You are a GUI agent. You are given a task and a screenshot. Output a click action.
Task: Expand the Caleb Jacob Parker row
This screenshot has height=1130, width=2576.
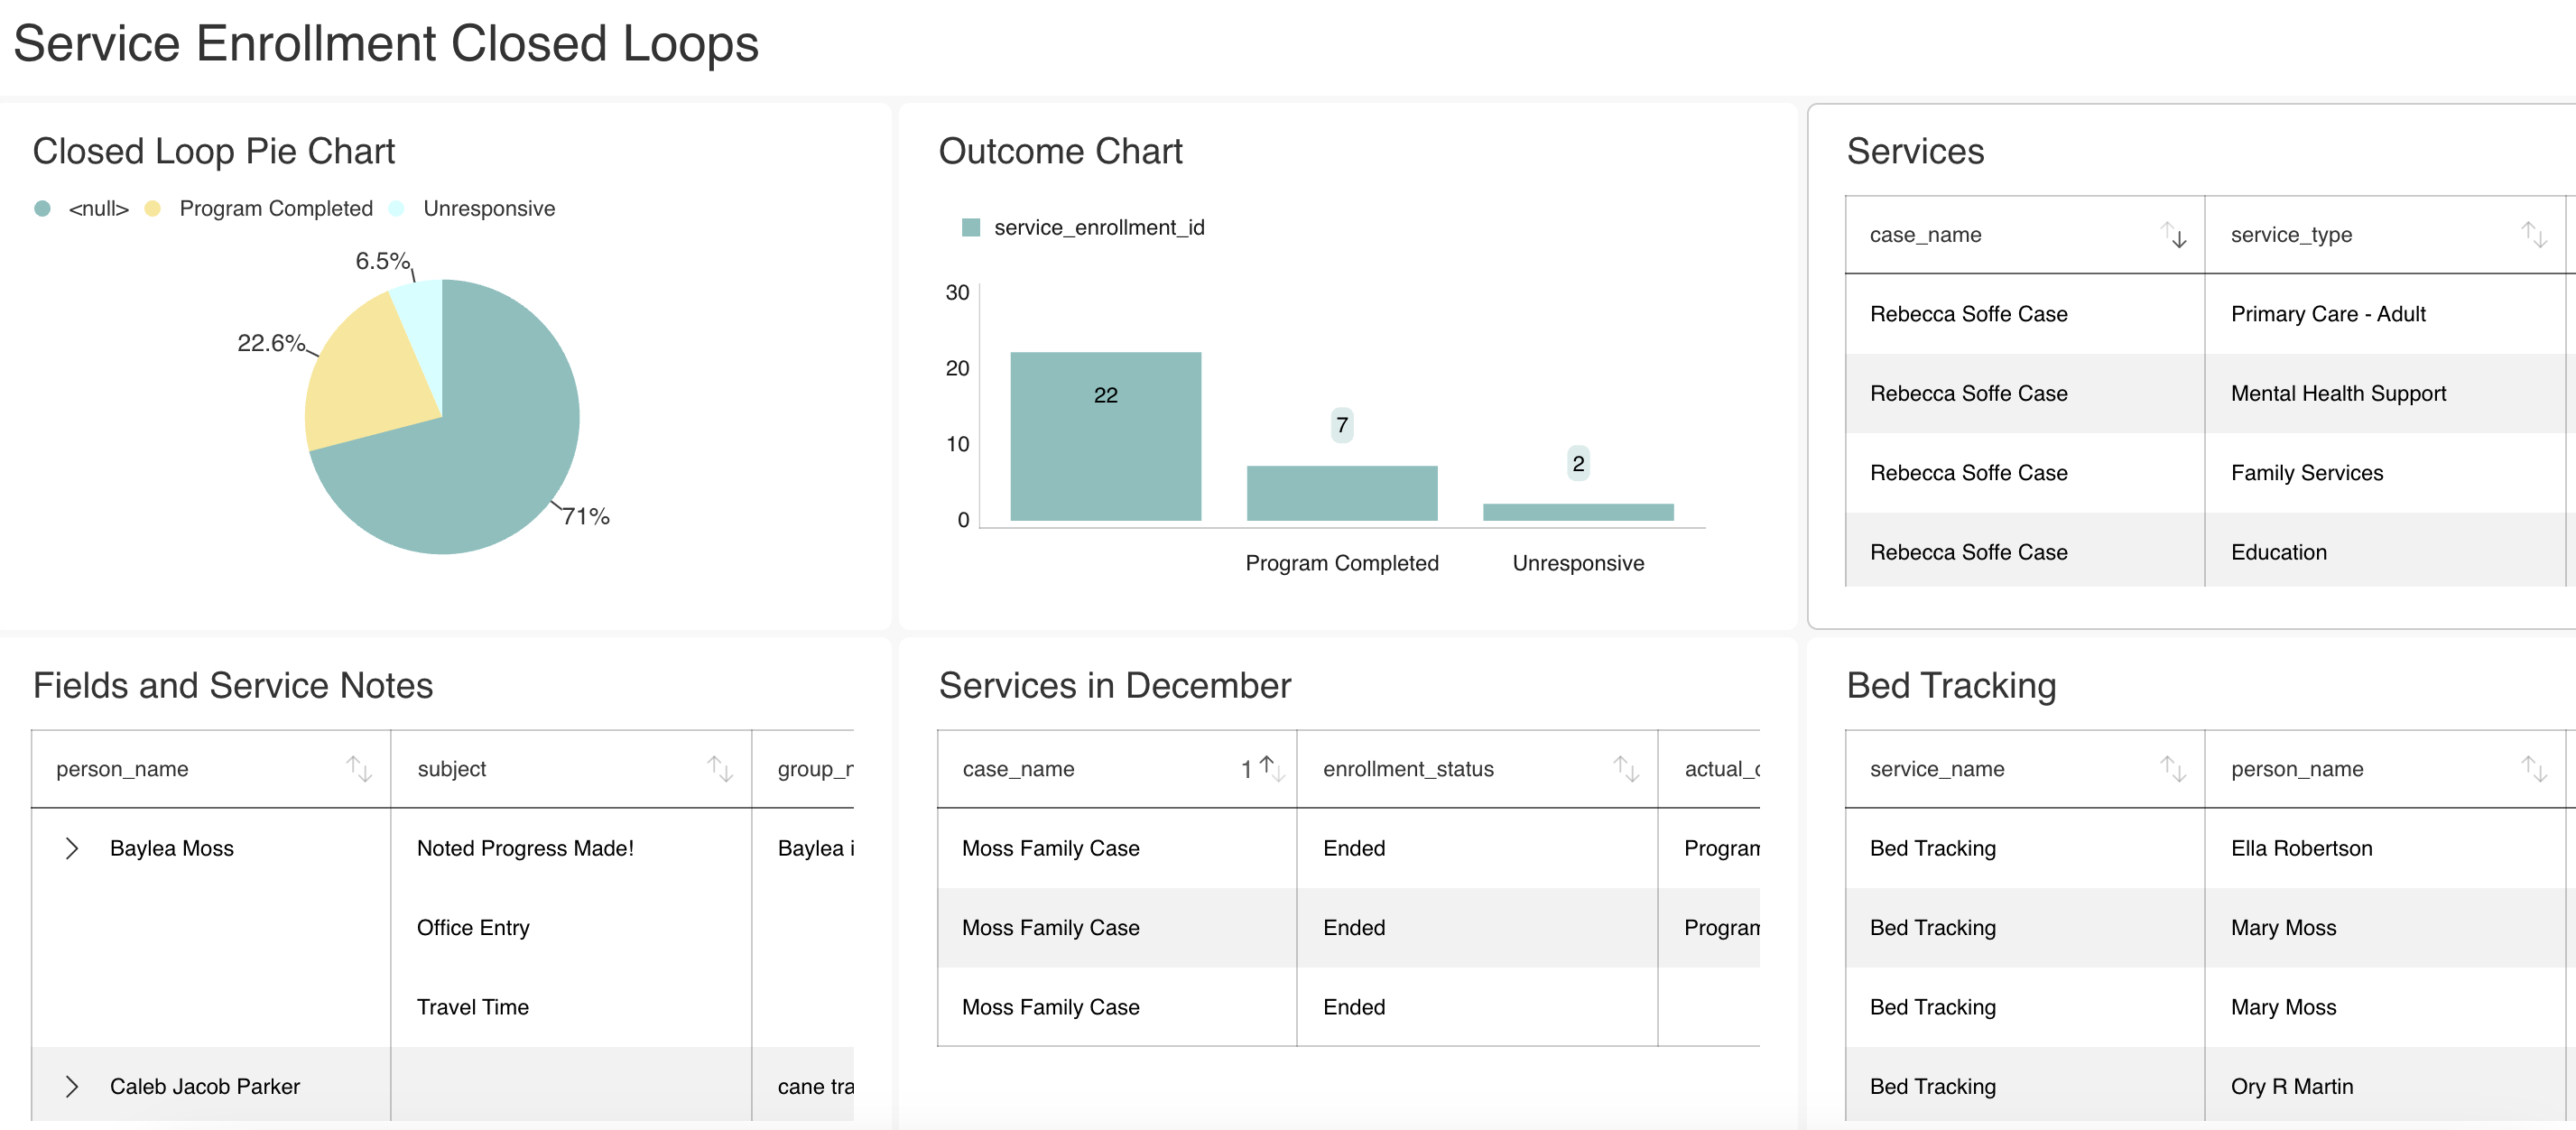tap(71, 1086)
